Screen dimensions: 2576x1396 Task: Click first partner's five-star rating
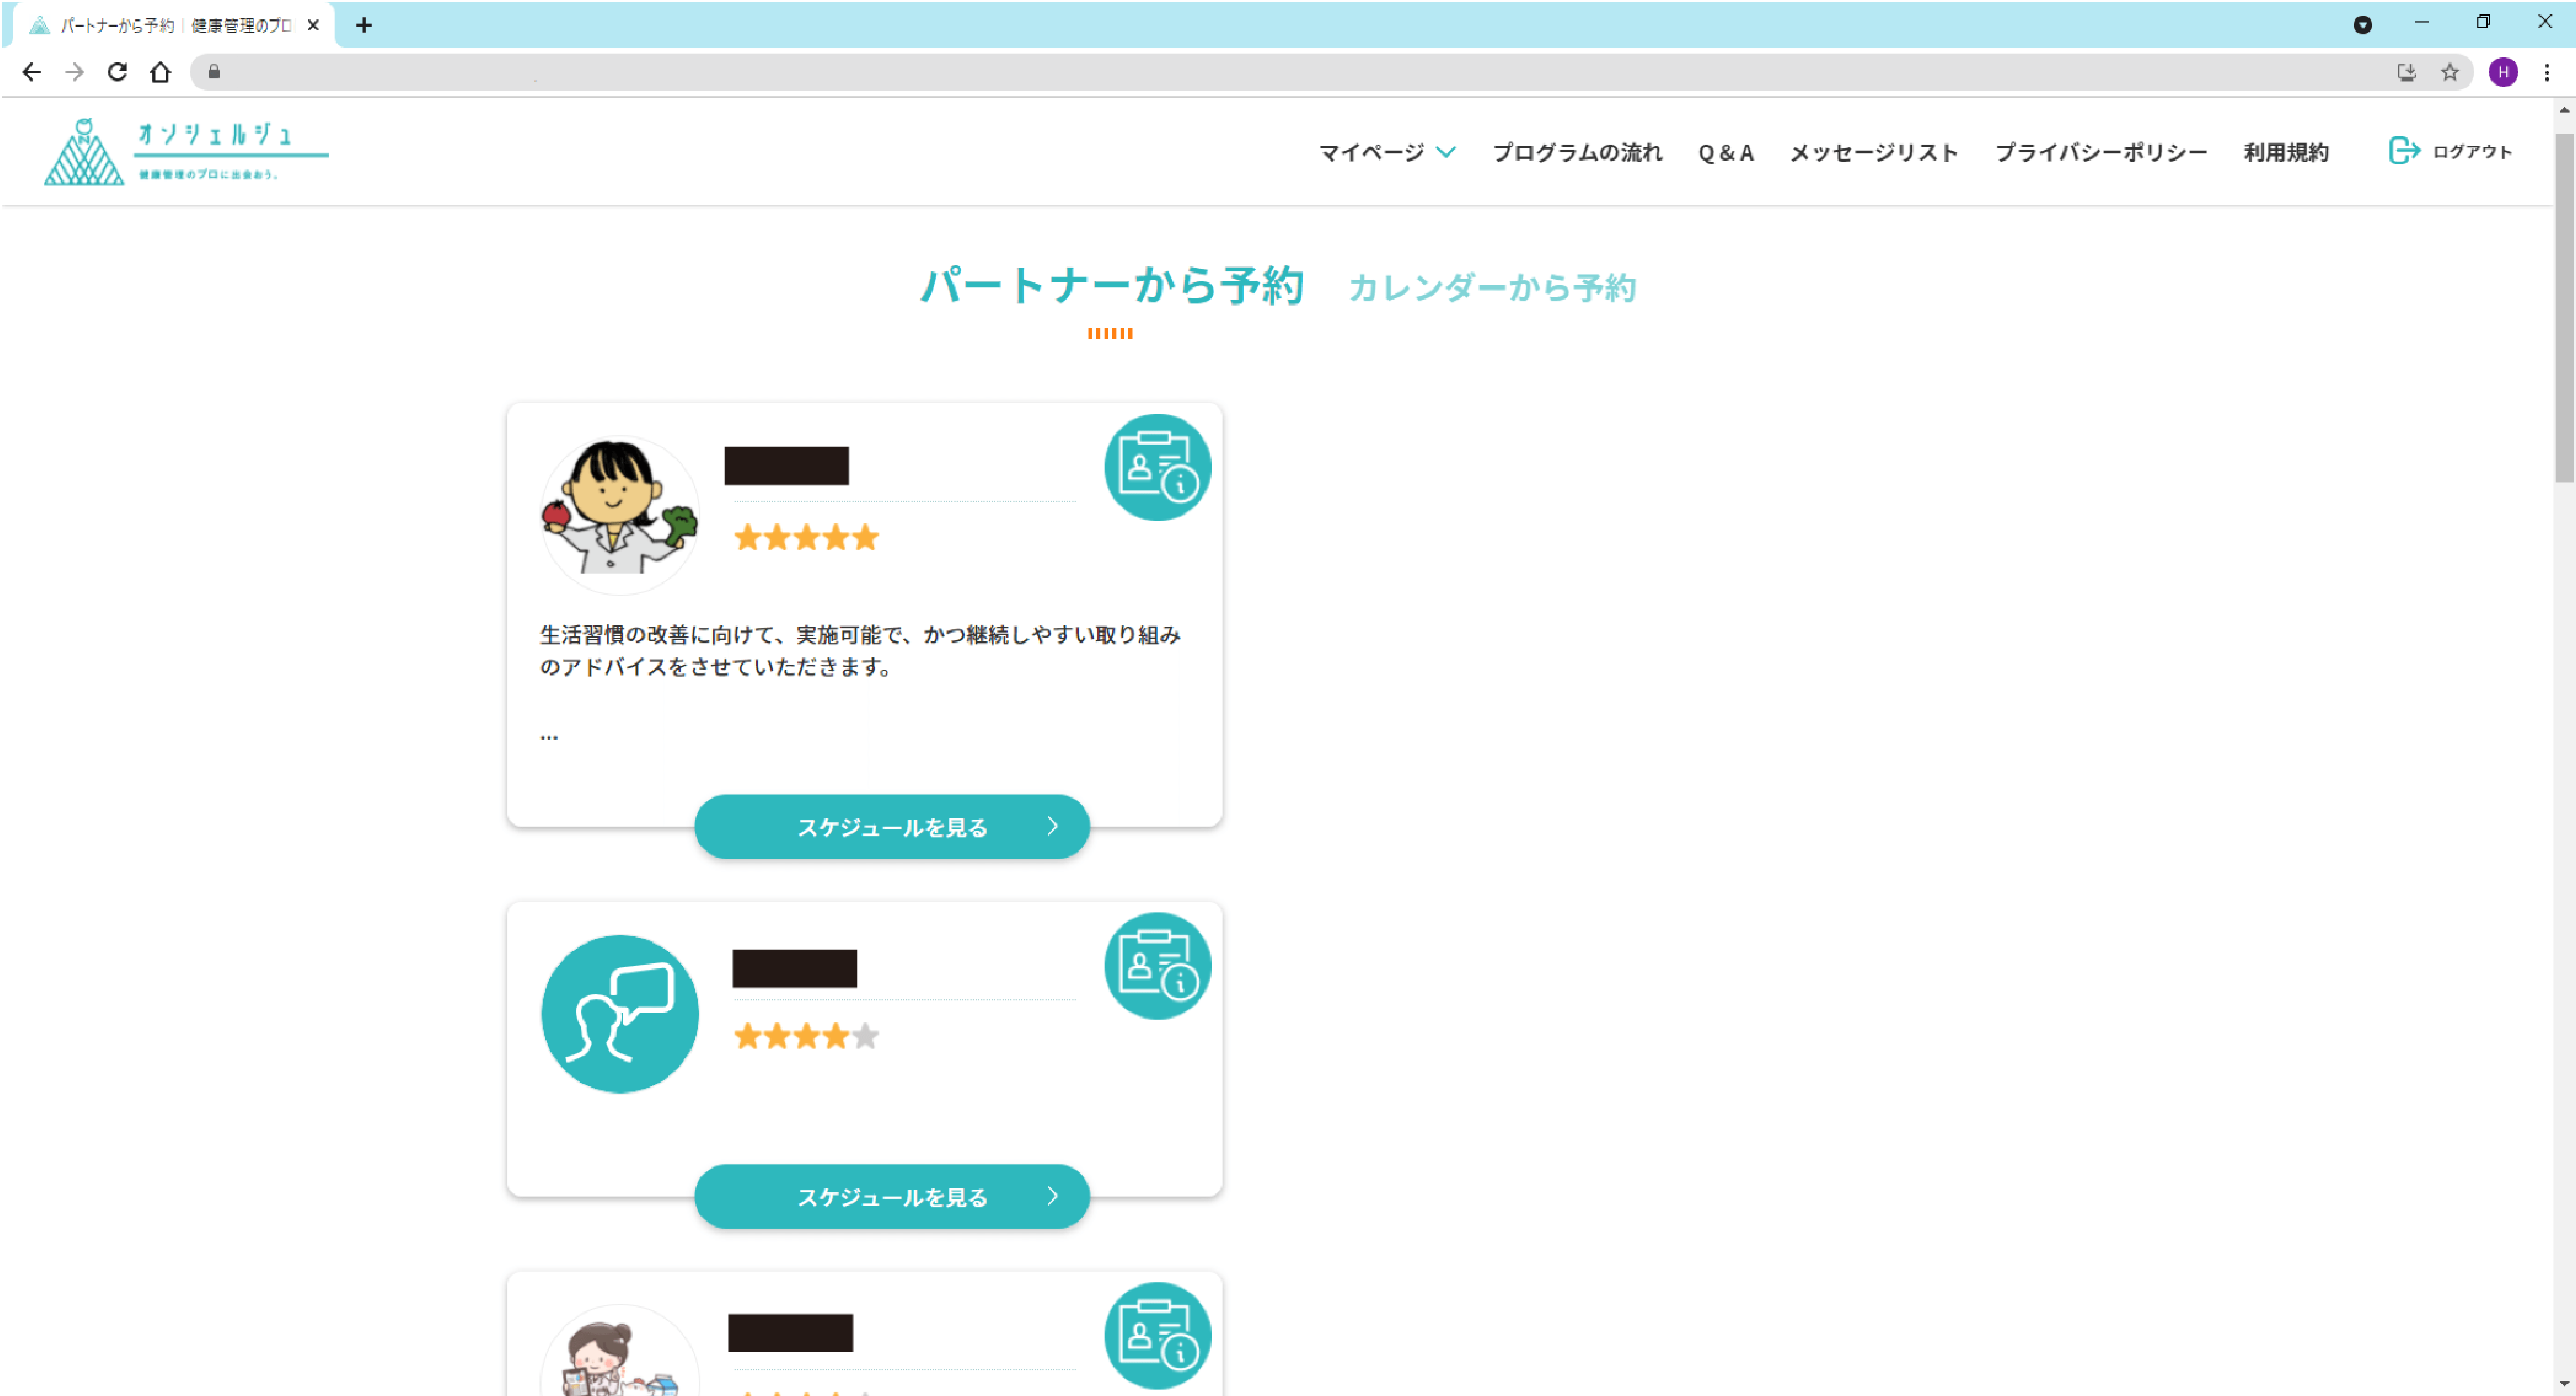(x=806, y=538)
